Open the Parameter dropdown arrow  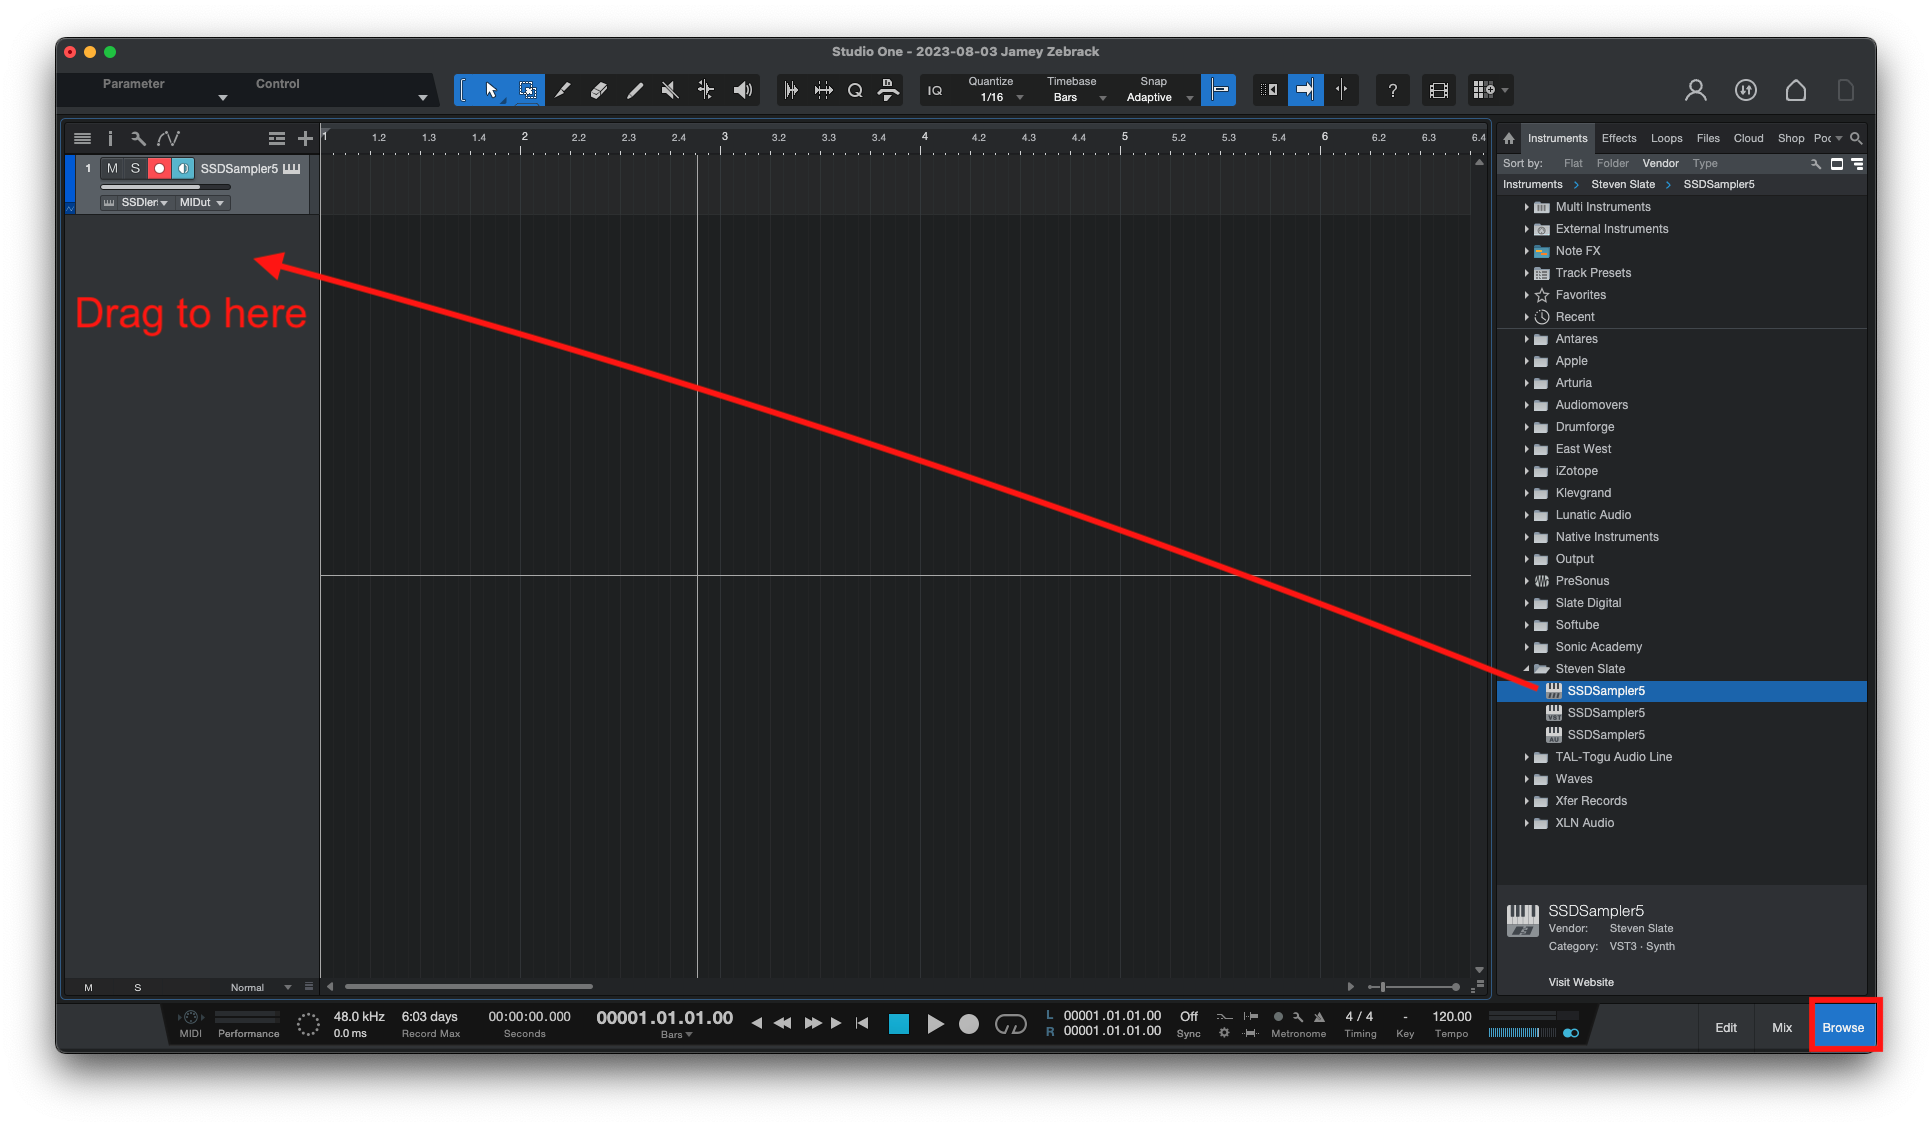[x=223, y=97]
